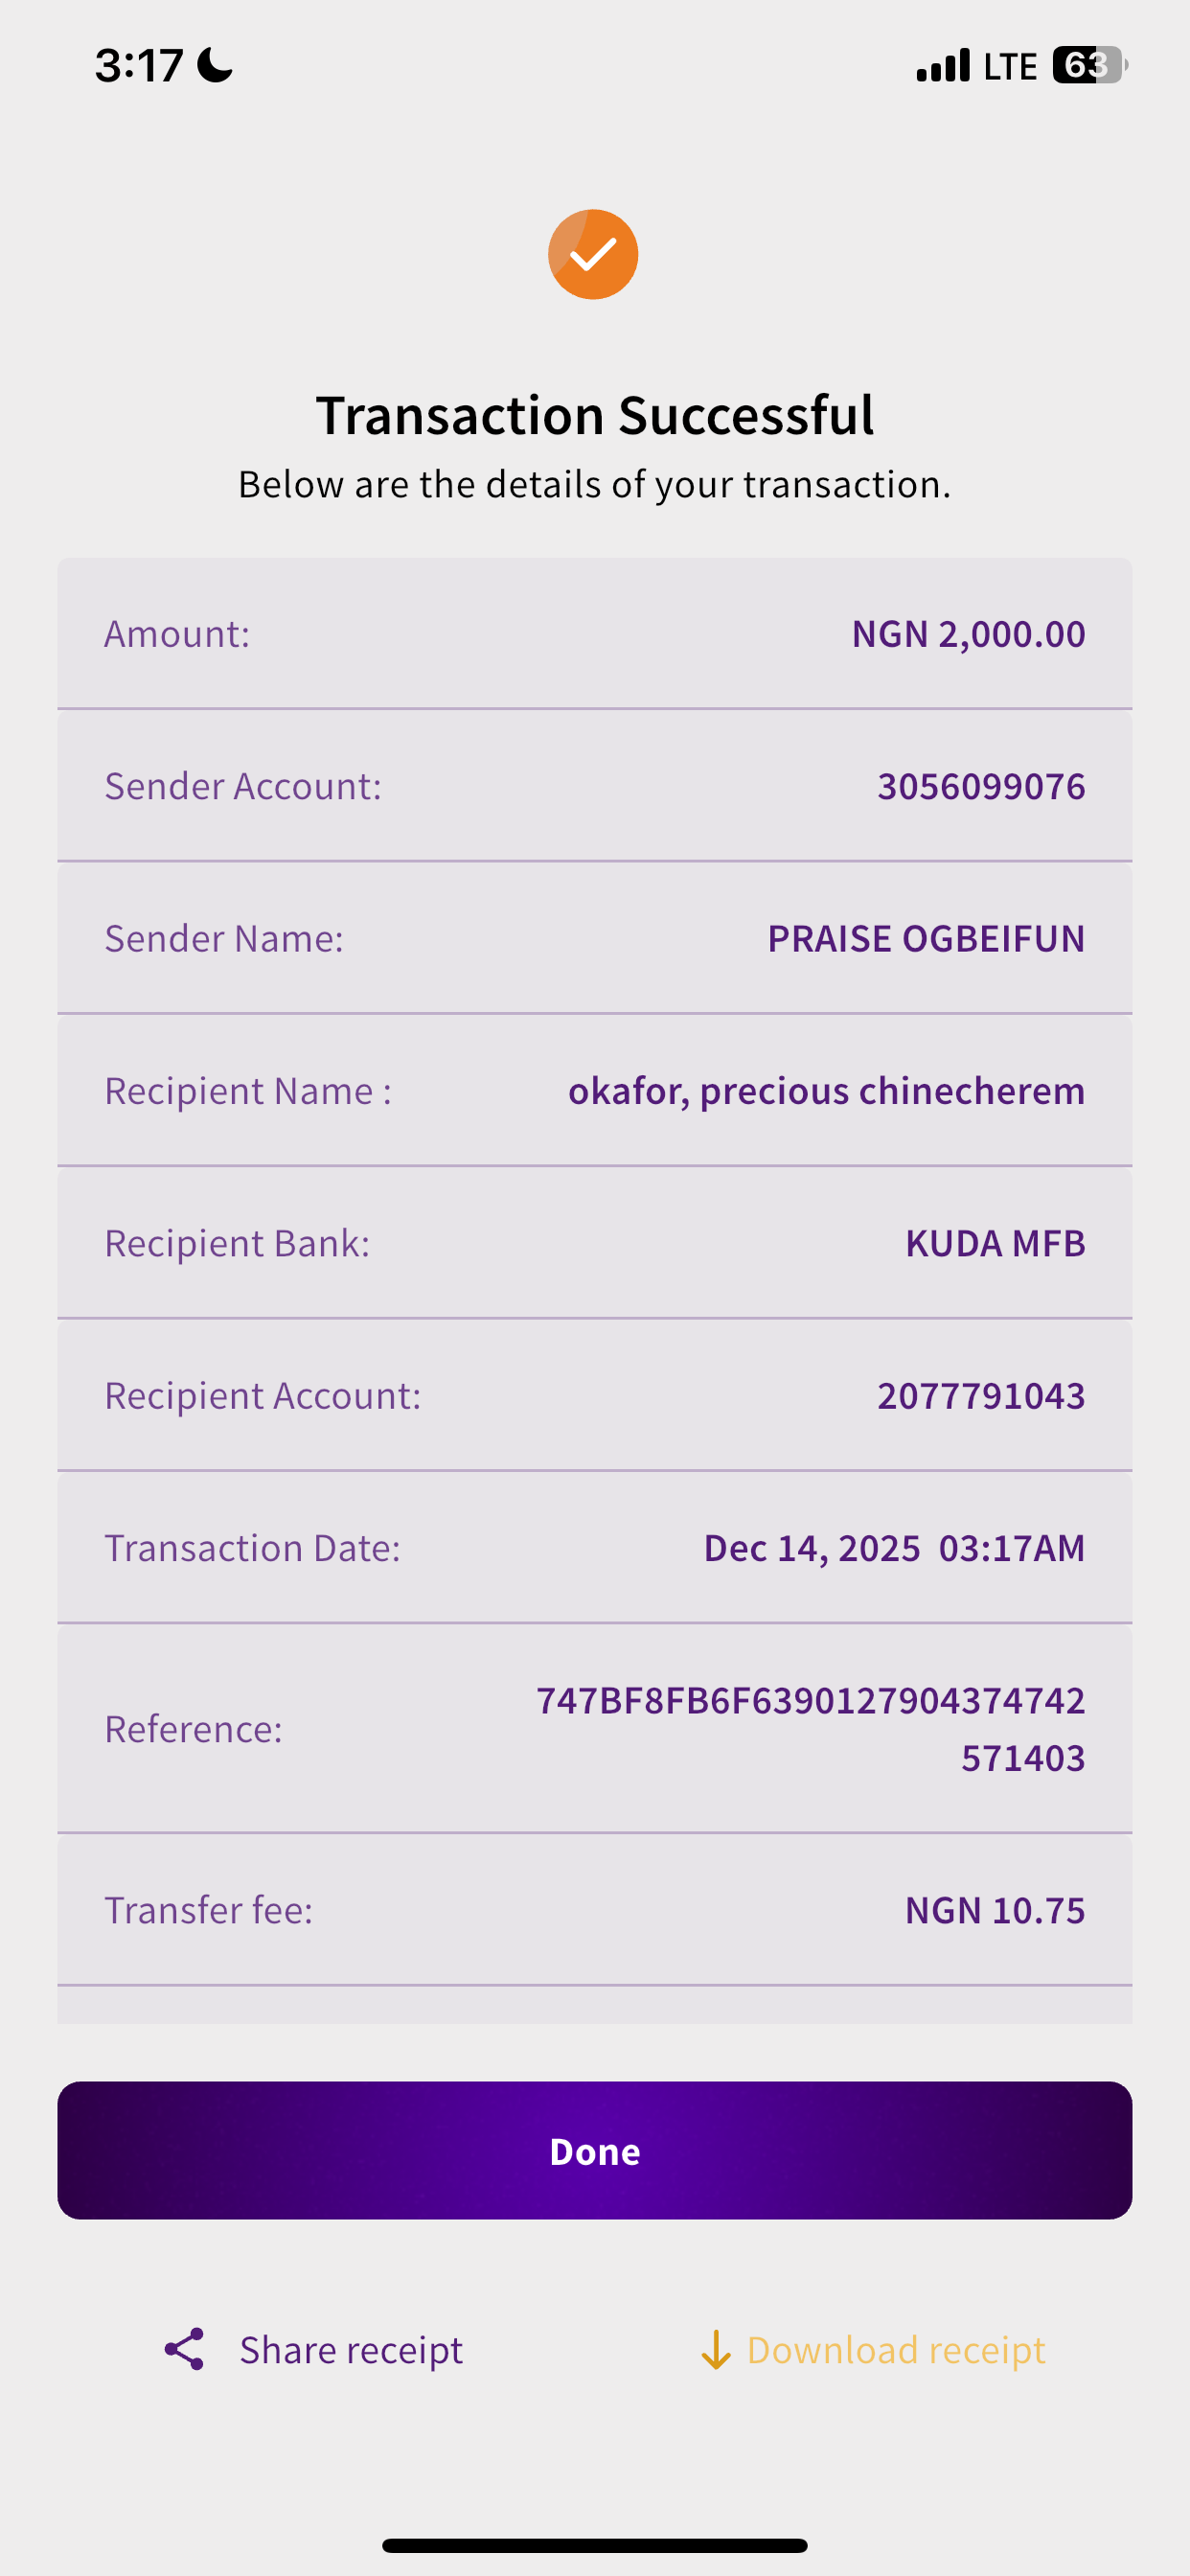Tap the 3:17 status bar clock
Screen dimensions: 1190x2576
pos(139,66)
